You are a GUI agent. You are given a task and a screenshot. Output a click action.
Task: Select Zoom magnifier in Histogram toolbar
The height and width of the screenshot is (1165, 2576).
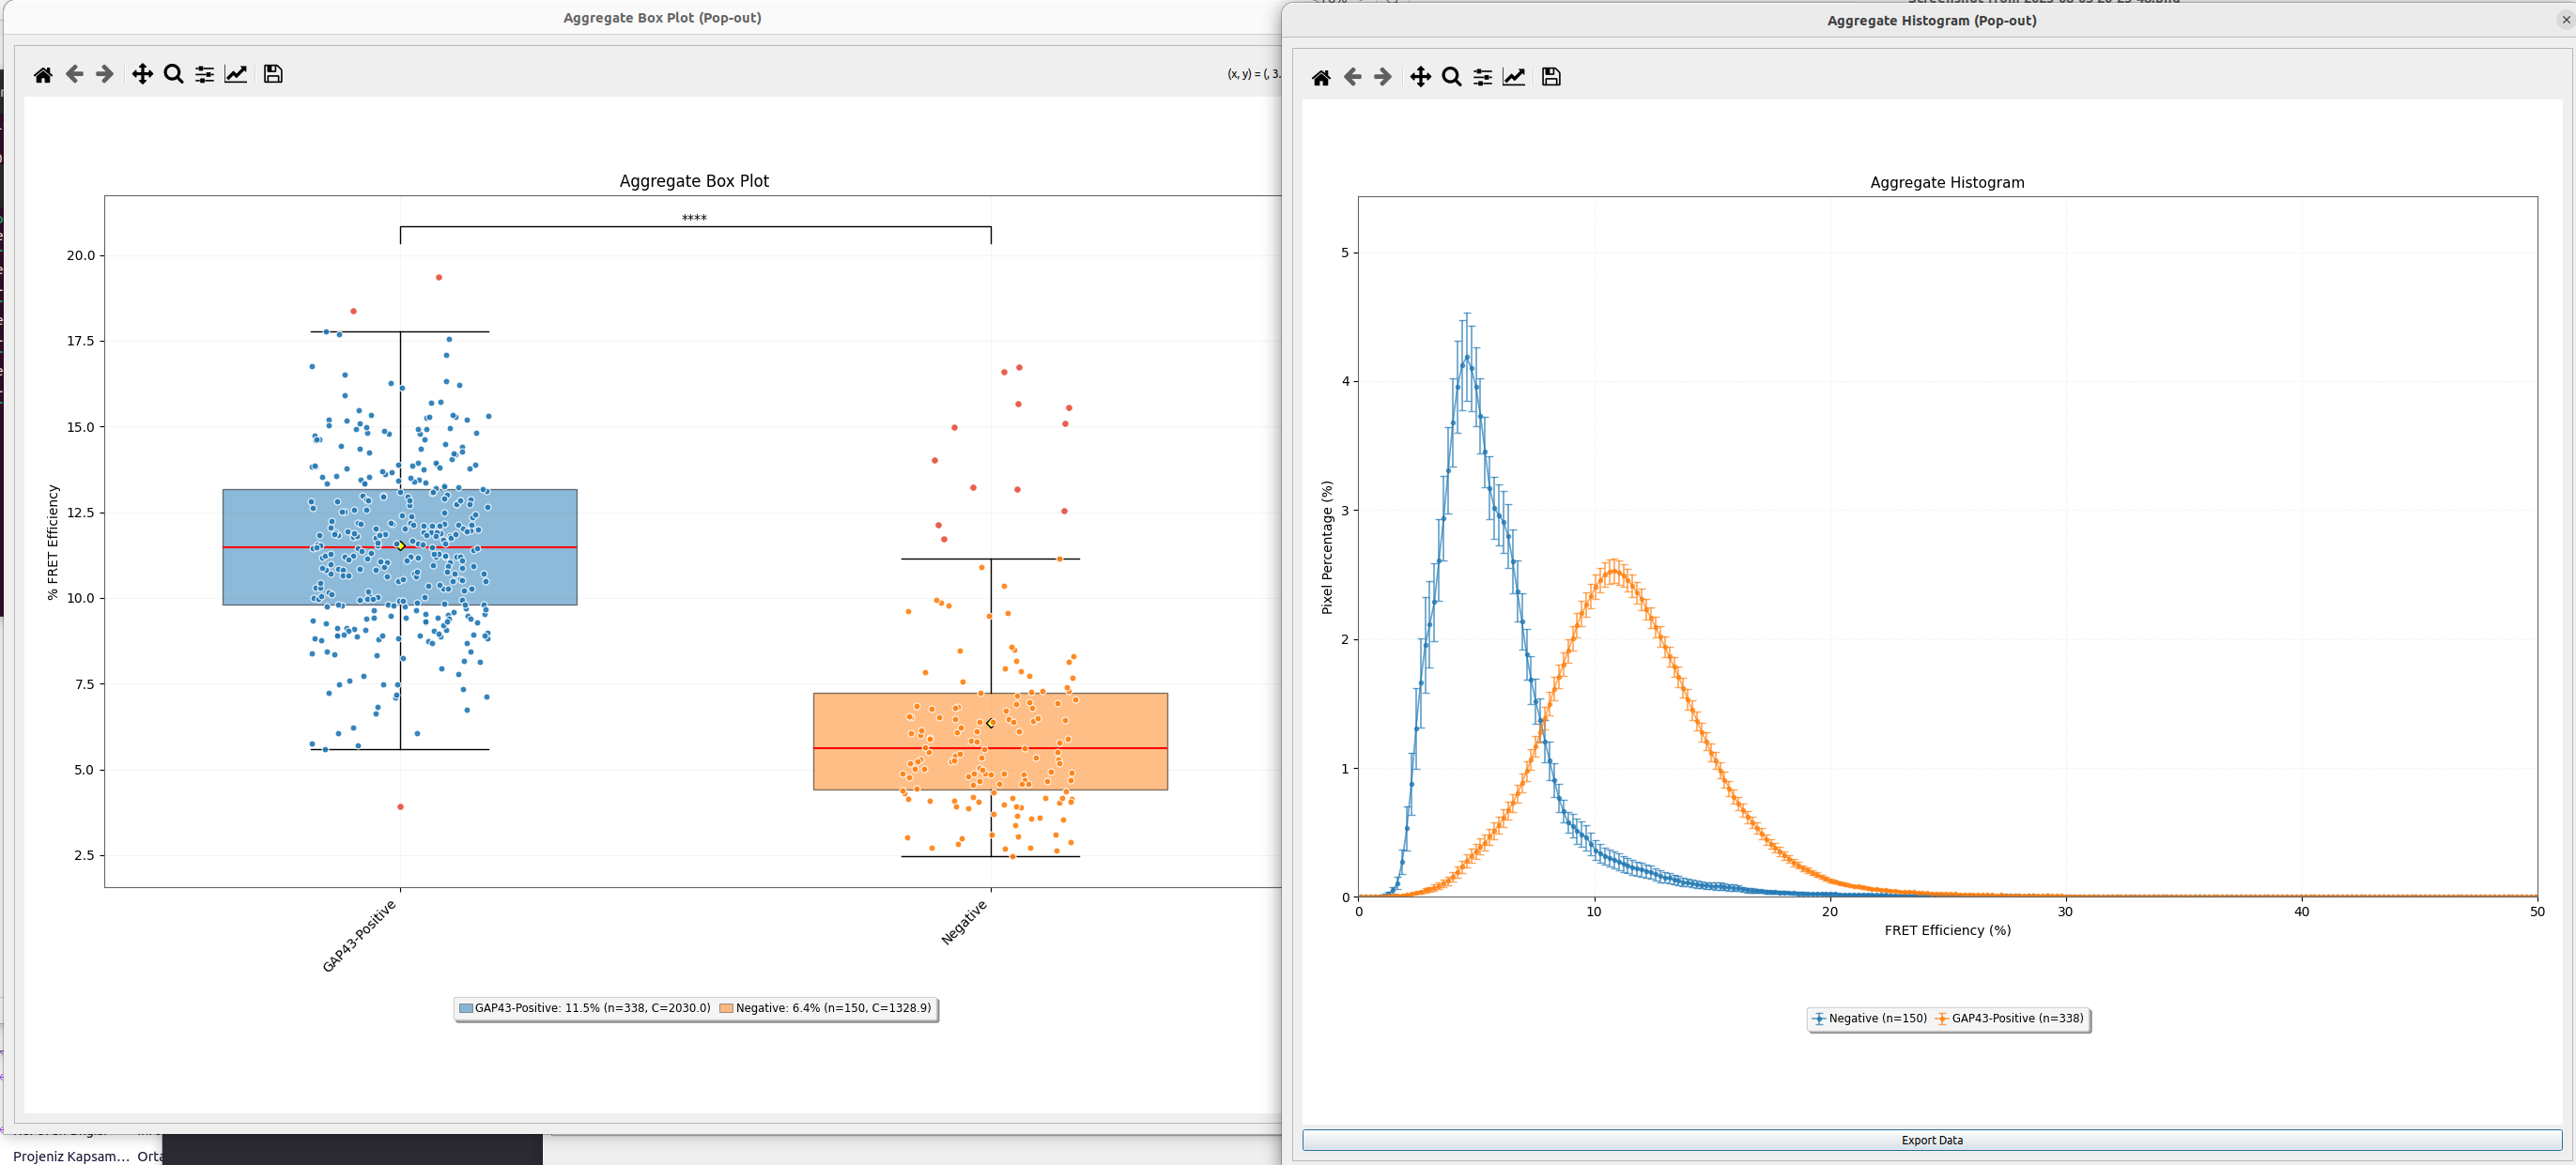click(1451, 78)
